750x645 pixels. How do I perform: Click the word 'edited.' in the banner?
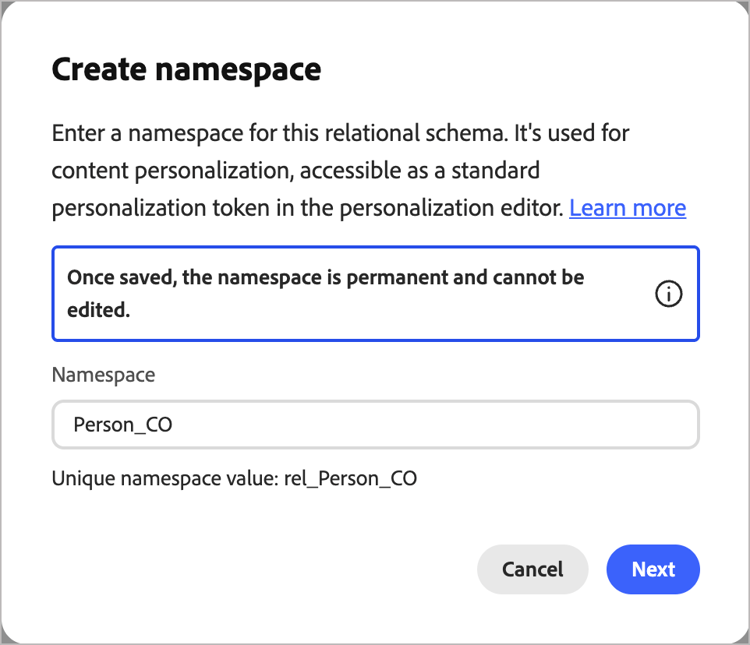99,311
